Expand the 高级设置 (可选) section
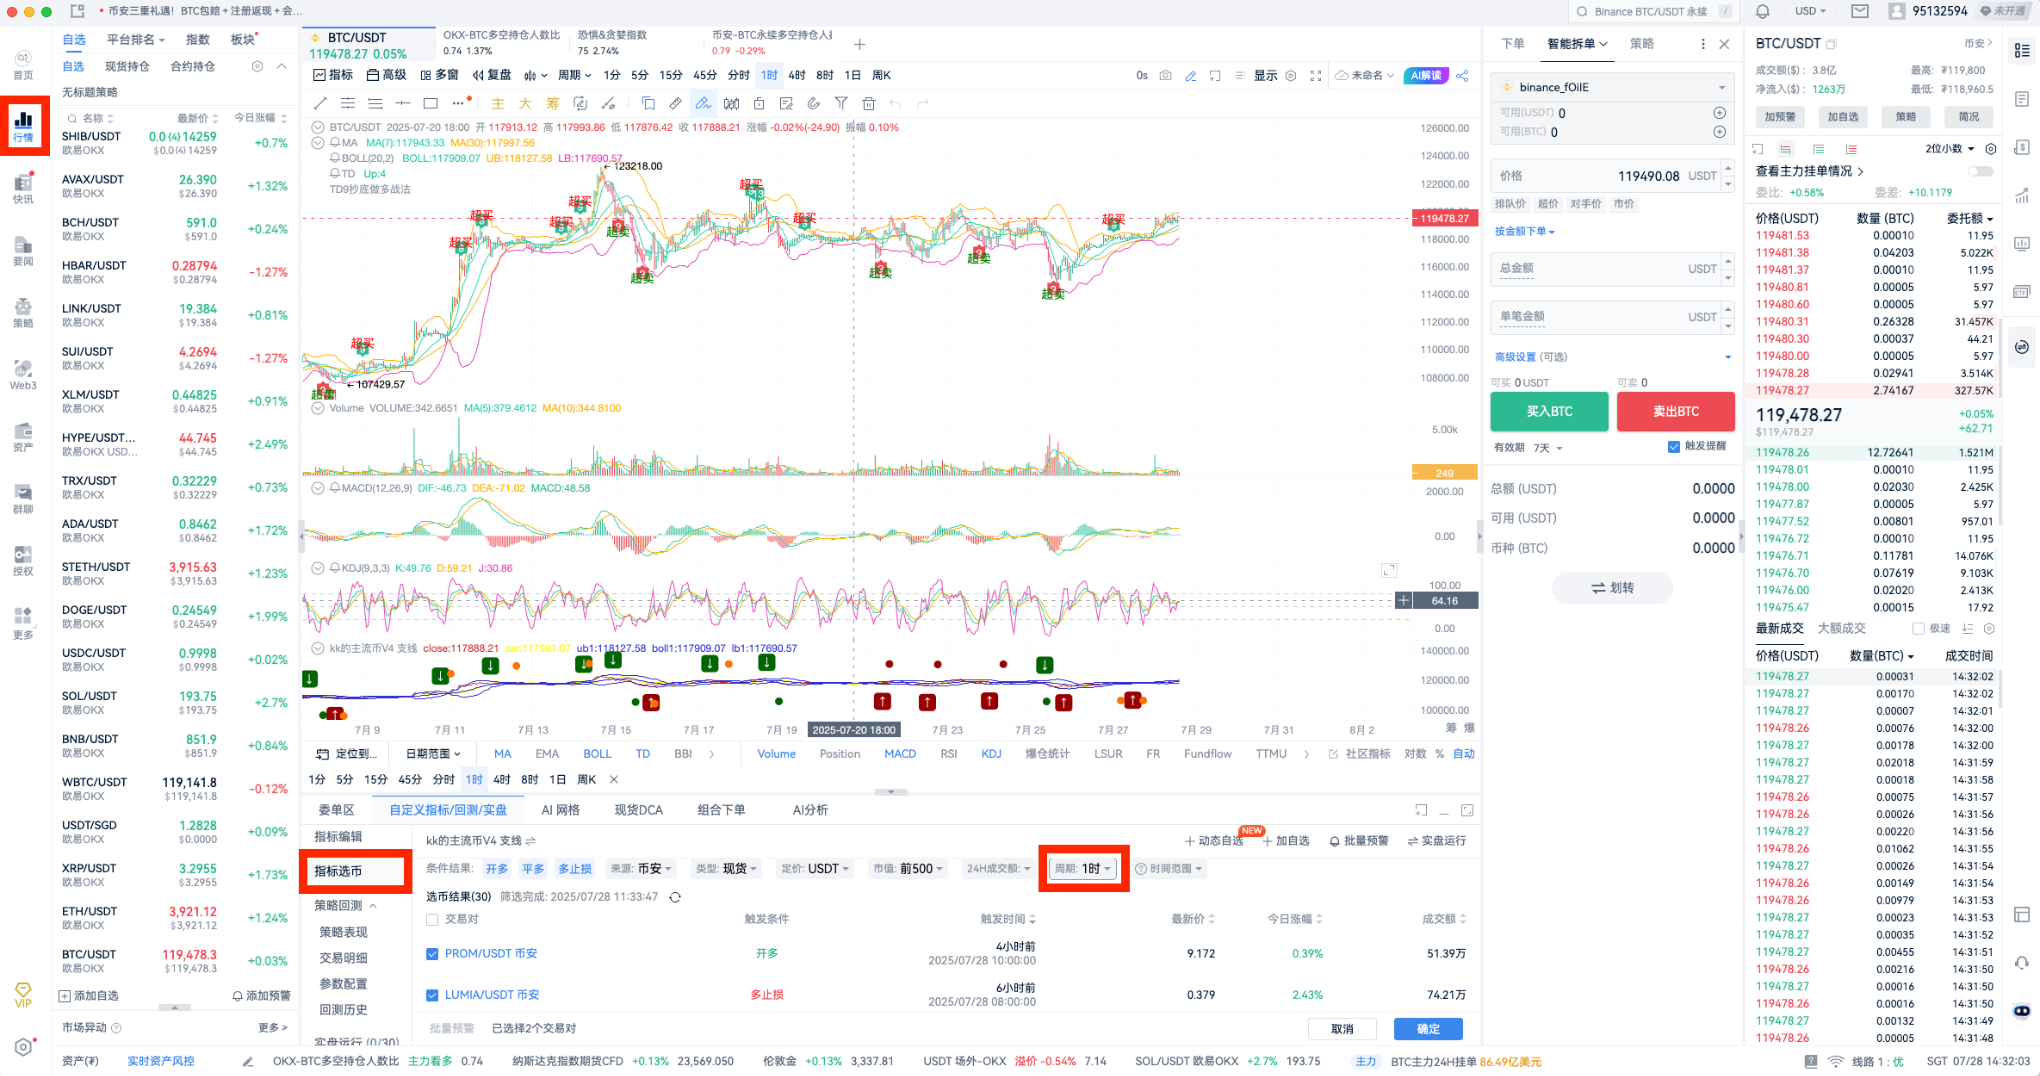The width and height of the screenshot is (2040, 1076). 1612,357
